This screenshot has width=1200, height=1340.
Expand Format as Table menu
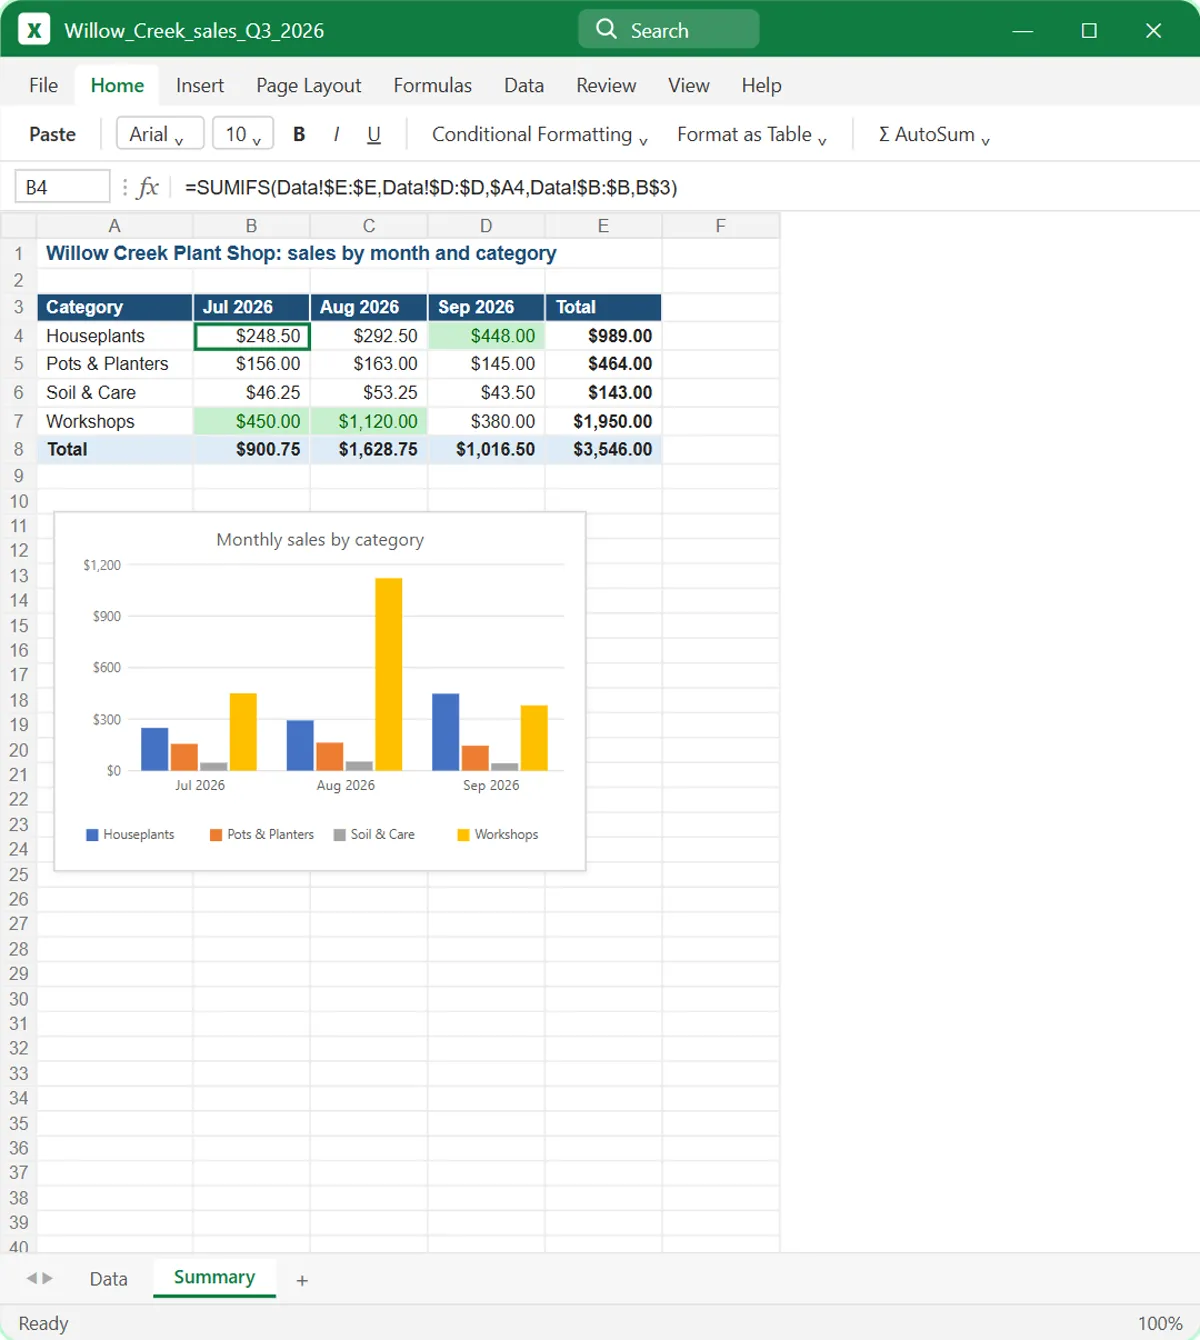(752, 134)
